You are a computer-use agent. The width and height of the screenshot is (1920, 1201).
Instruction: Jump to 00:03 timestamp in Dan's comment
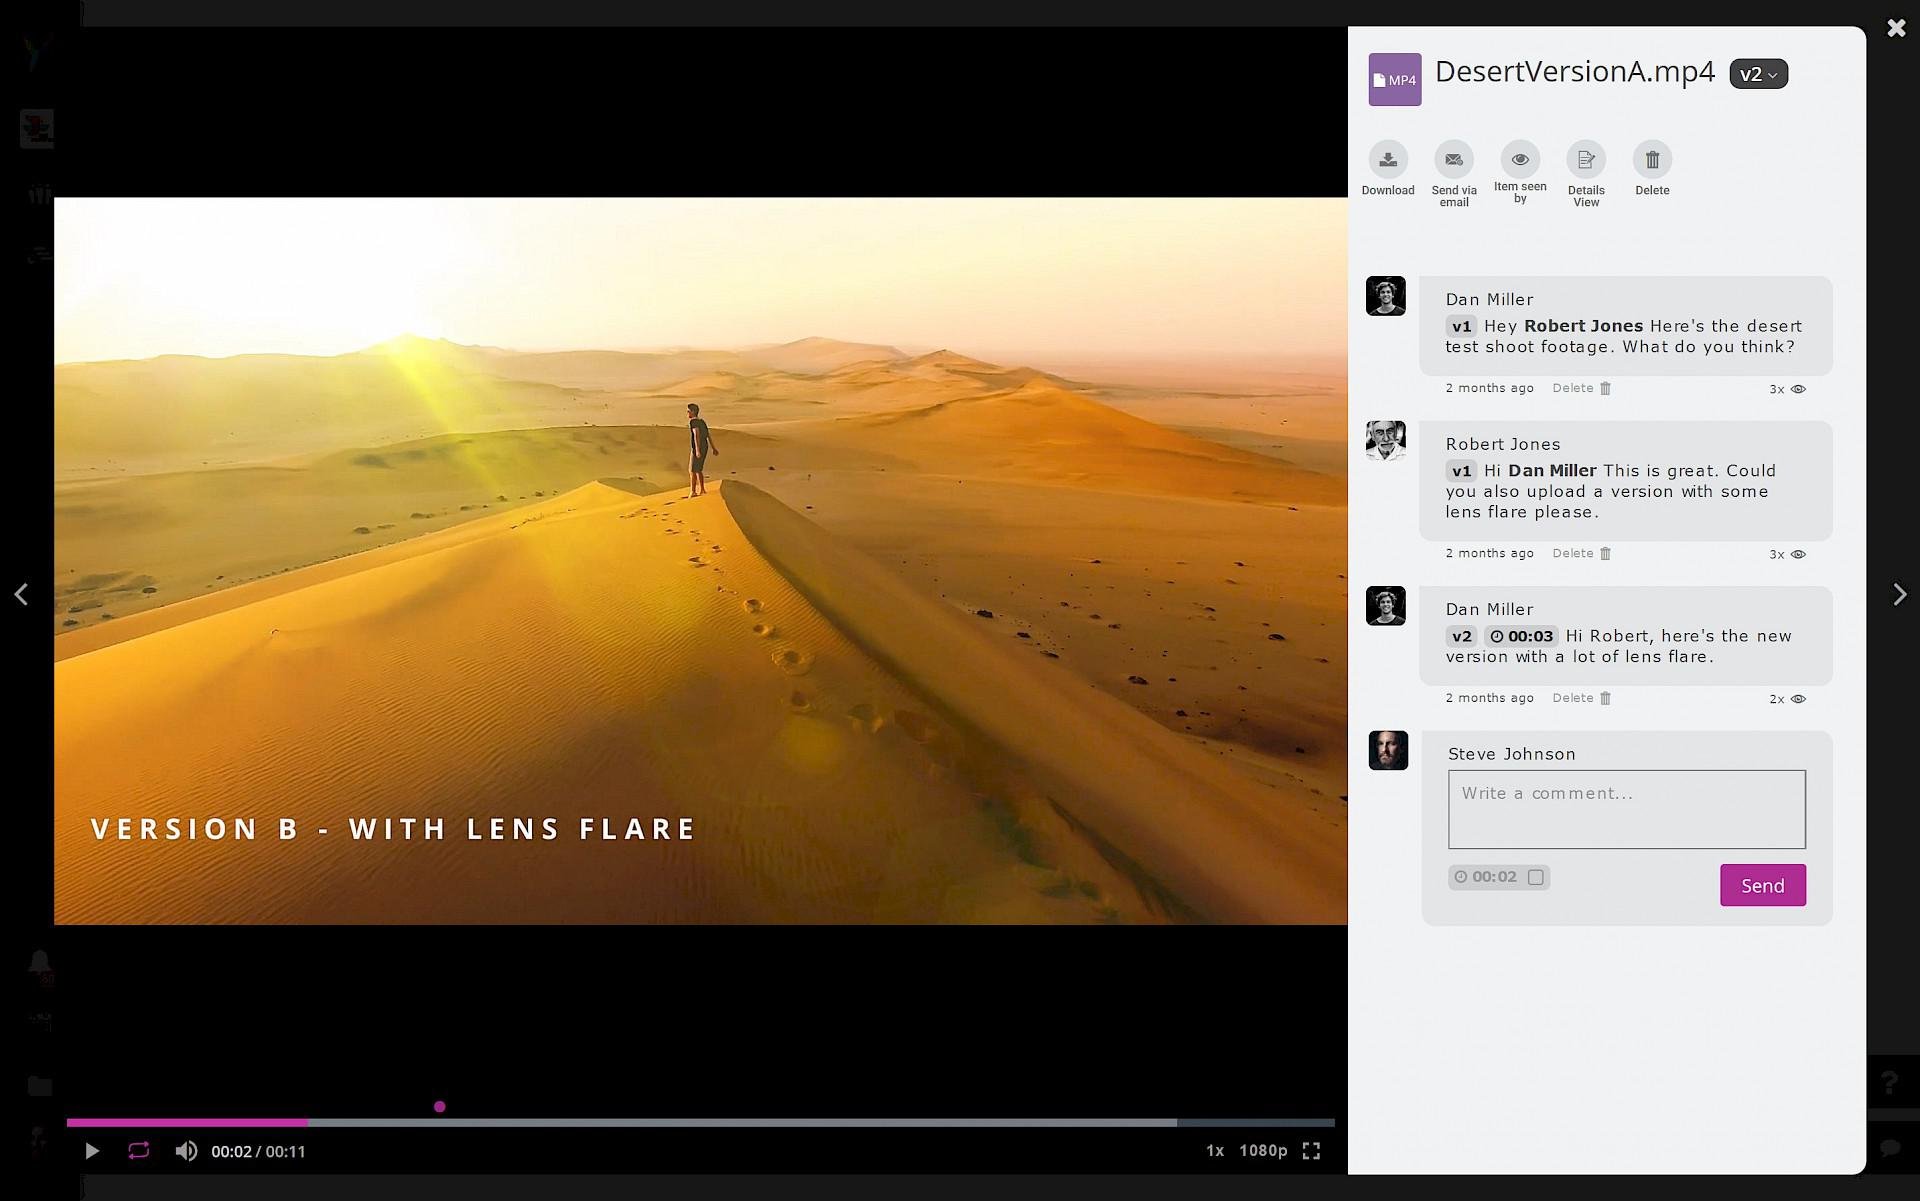pyautogui.click(x=1521, y=636)
